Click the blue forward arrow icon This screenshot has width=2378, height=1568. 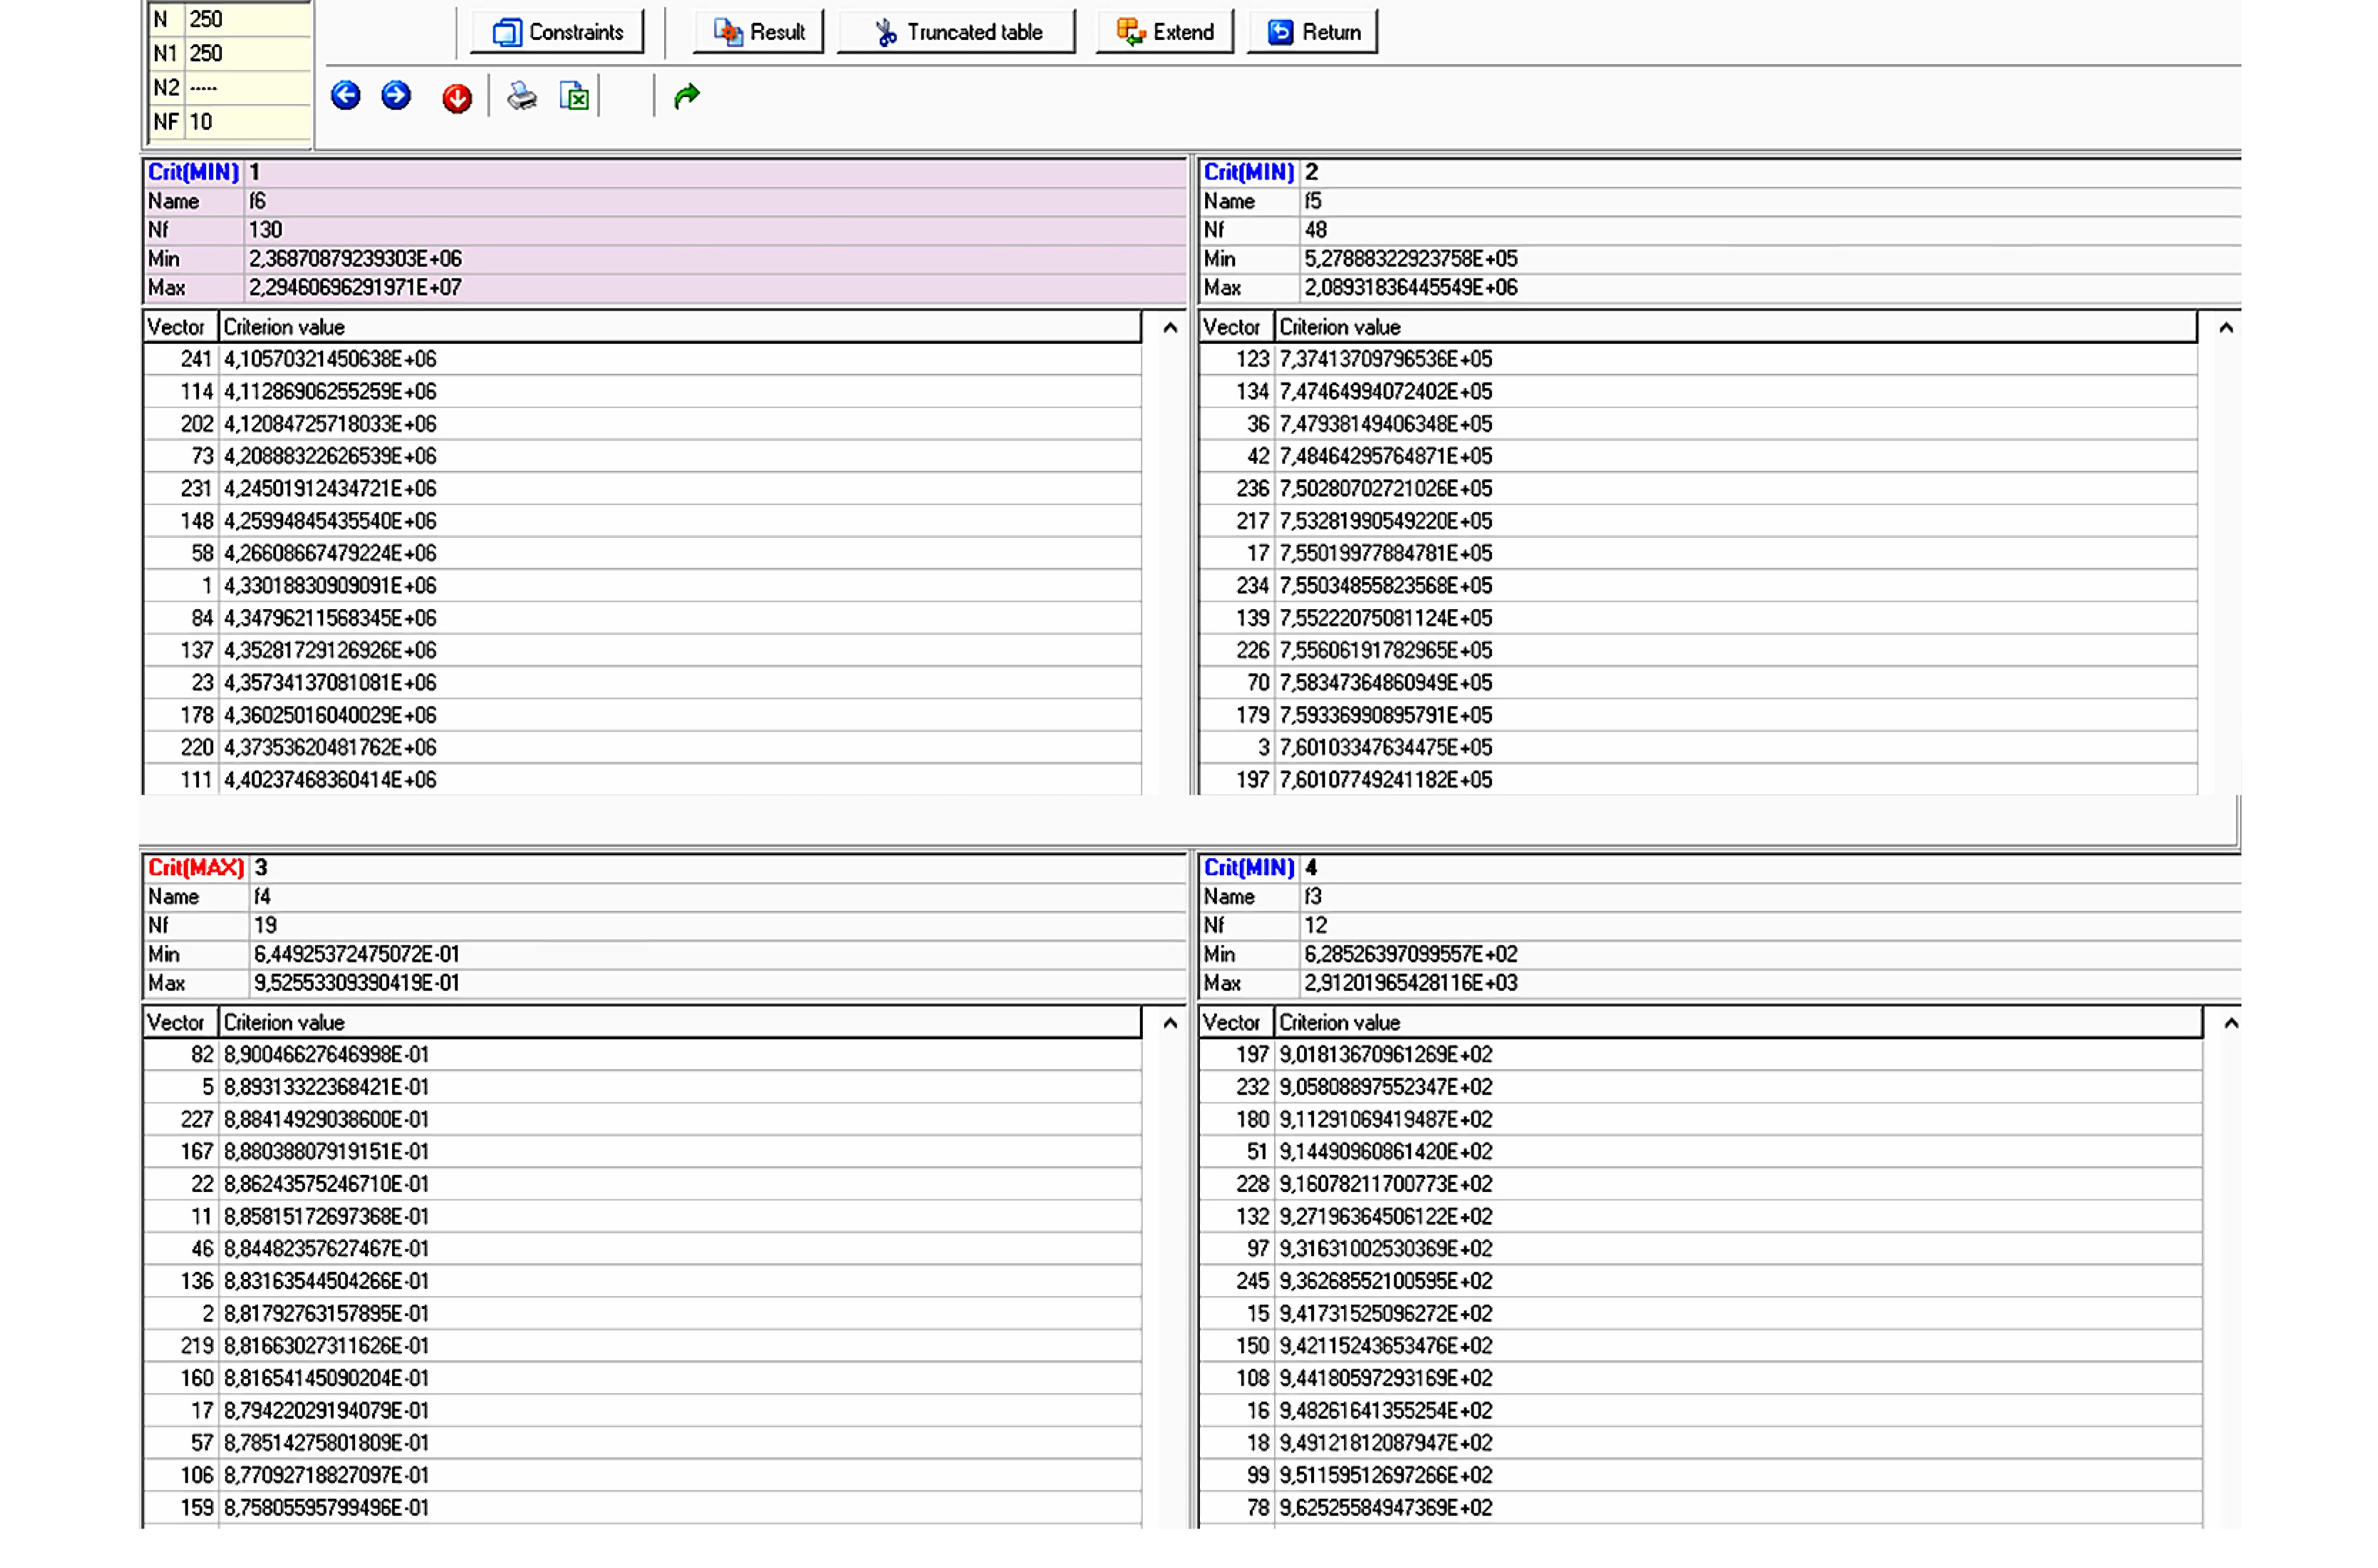[x=396, y=96]
